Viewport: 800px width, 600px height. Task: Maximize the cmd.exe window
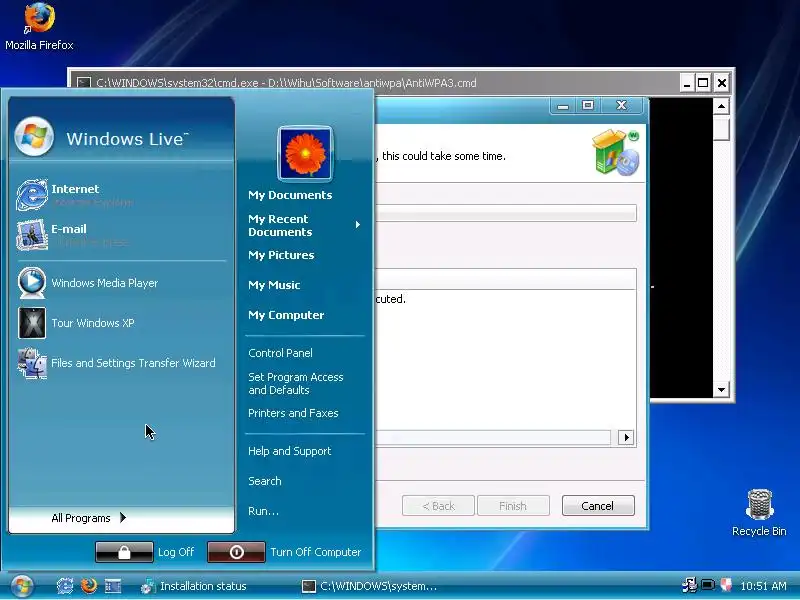tap(703, 83)
